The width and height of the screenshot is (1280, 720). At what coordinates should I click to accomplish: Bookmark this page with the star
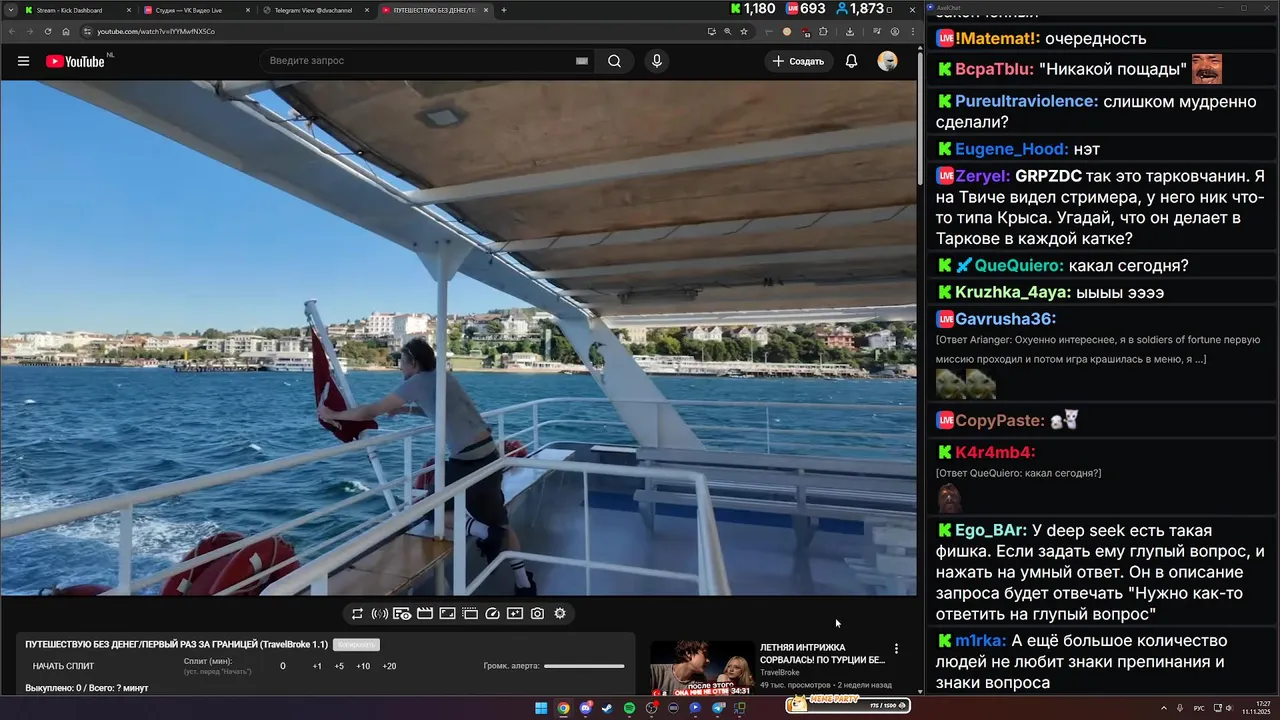[x=744, y=31]
